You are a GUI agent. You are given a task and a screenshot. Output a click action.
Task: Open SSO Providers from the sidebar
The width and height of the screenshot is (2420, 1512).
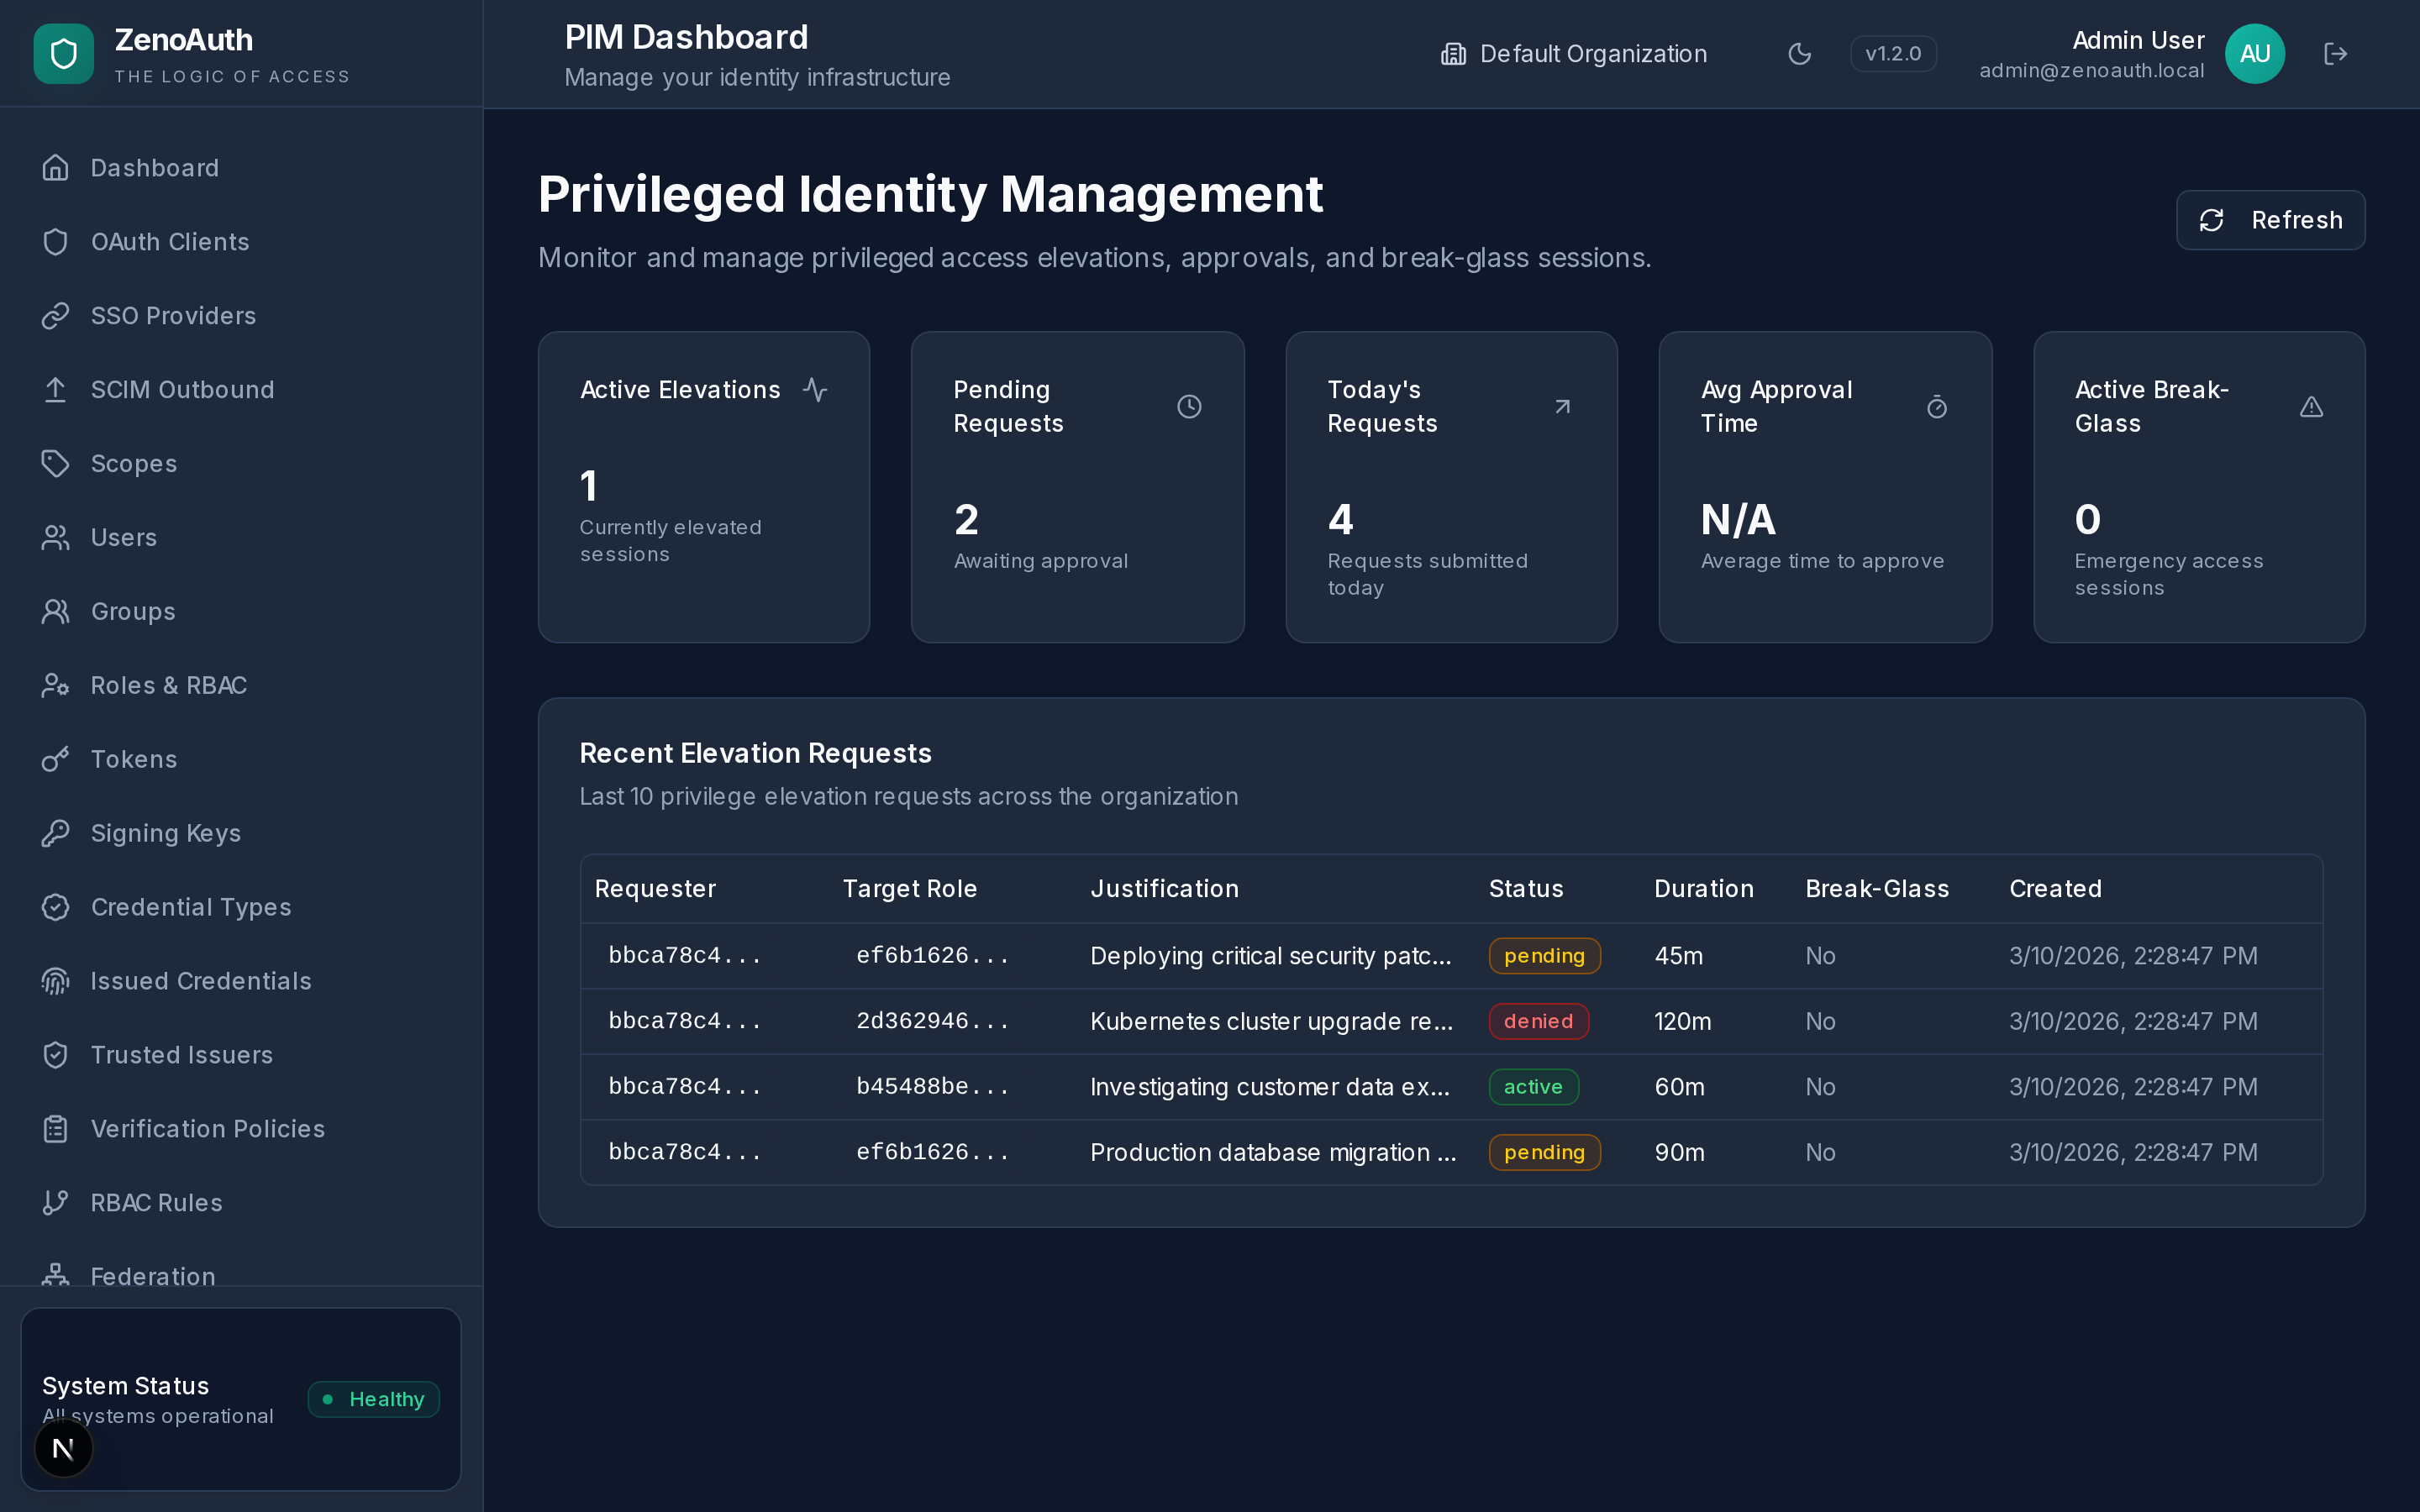(x=173, y=315)
